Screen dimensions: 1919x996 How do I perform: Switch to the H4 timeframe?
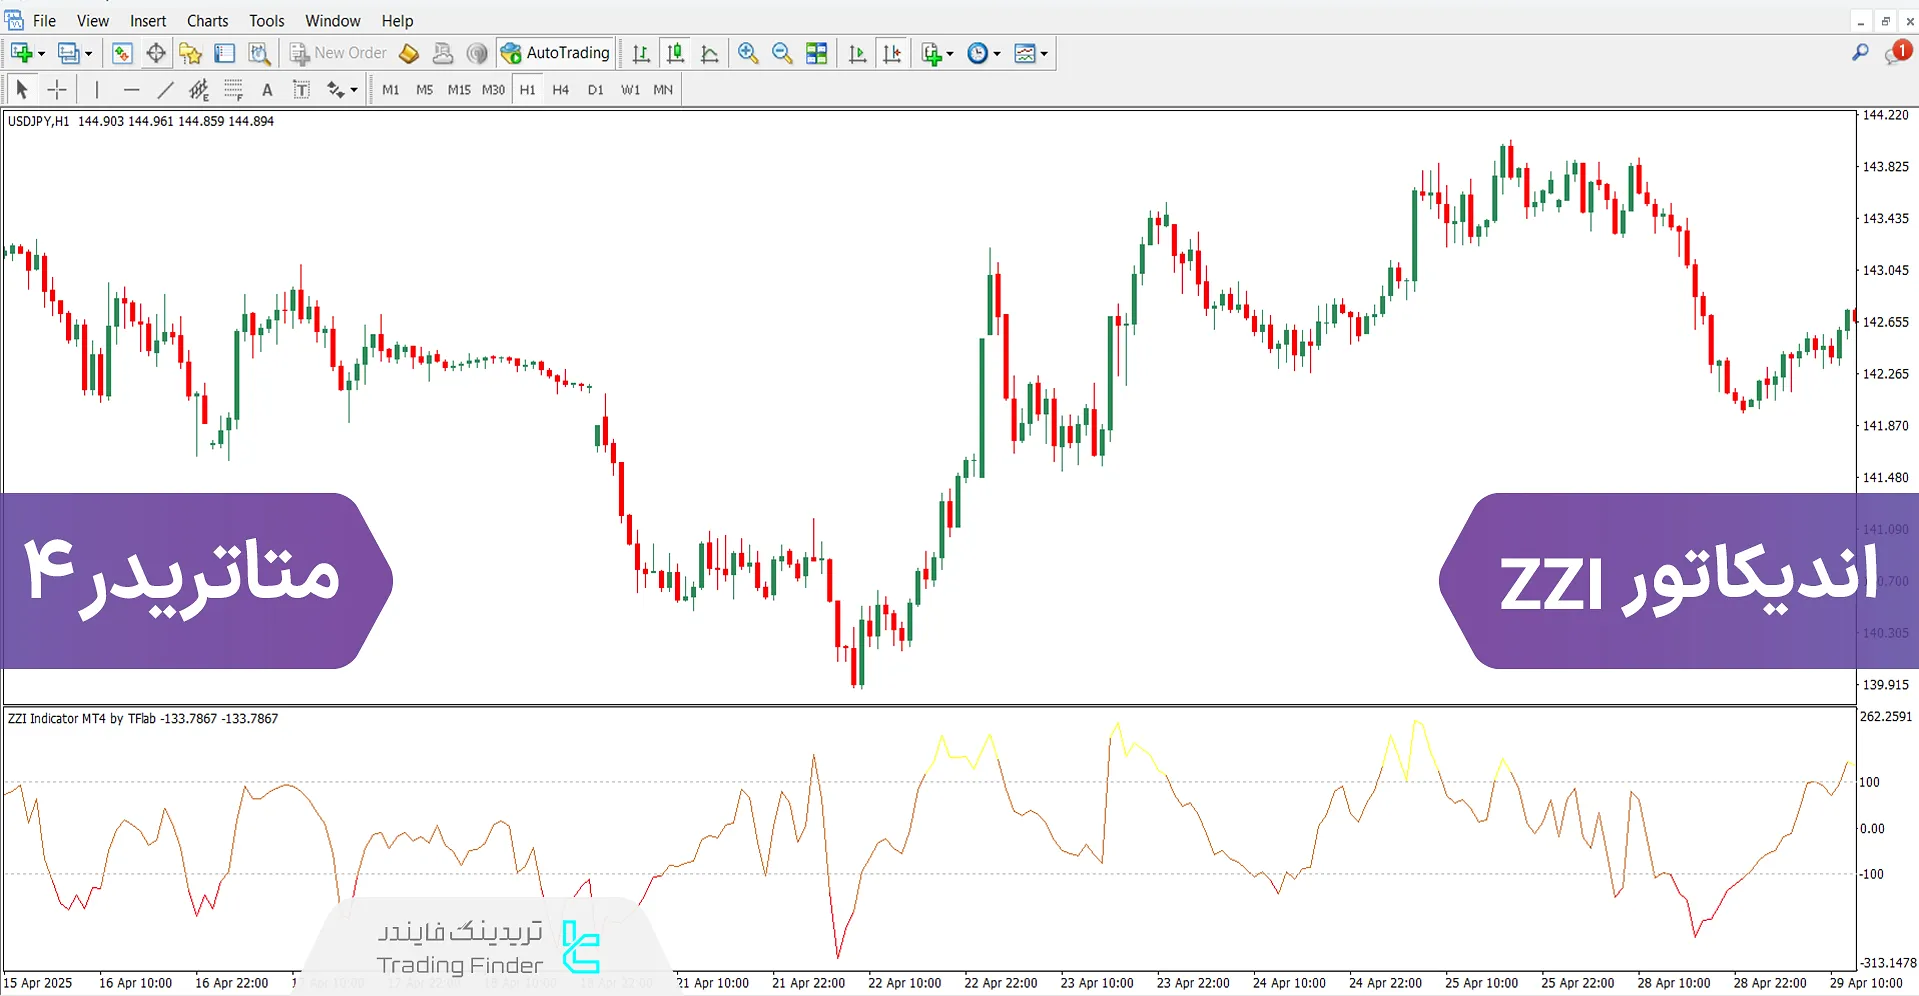coord(560,90)
